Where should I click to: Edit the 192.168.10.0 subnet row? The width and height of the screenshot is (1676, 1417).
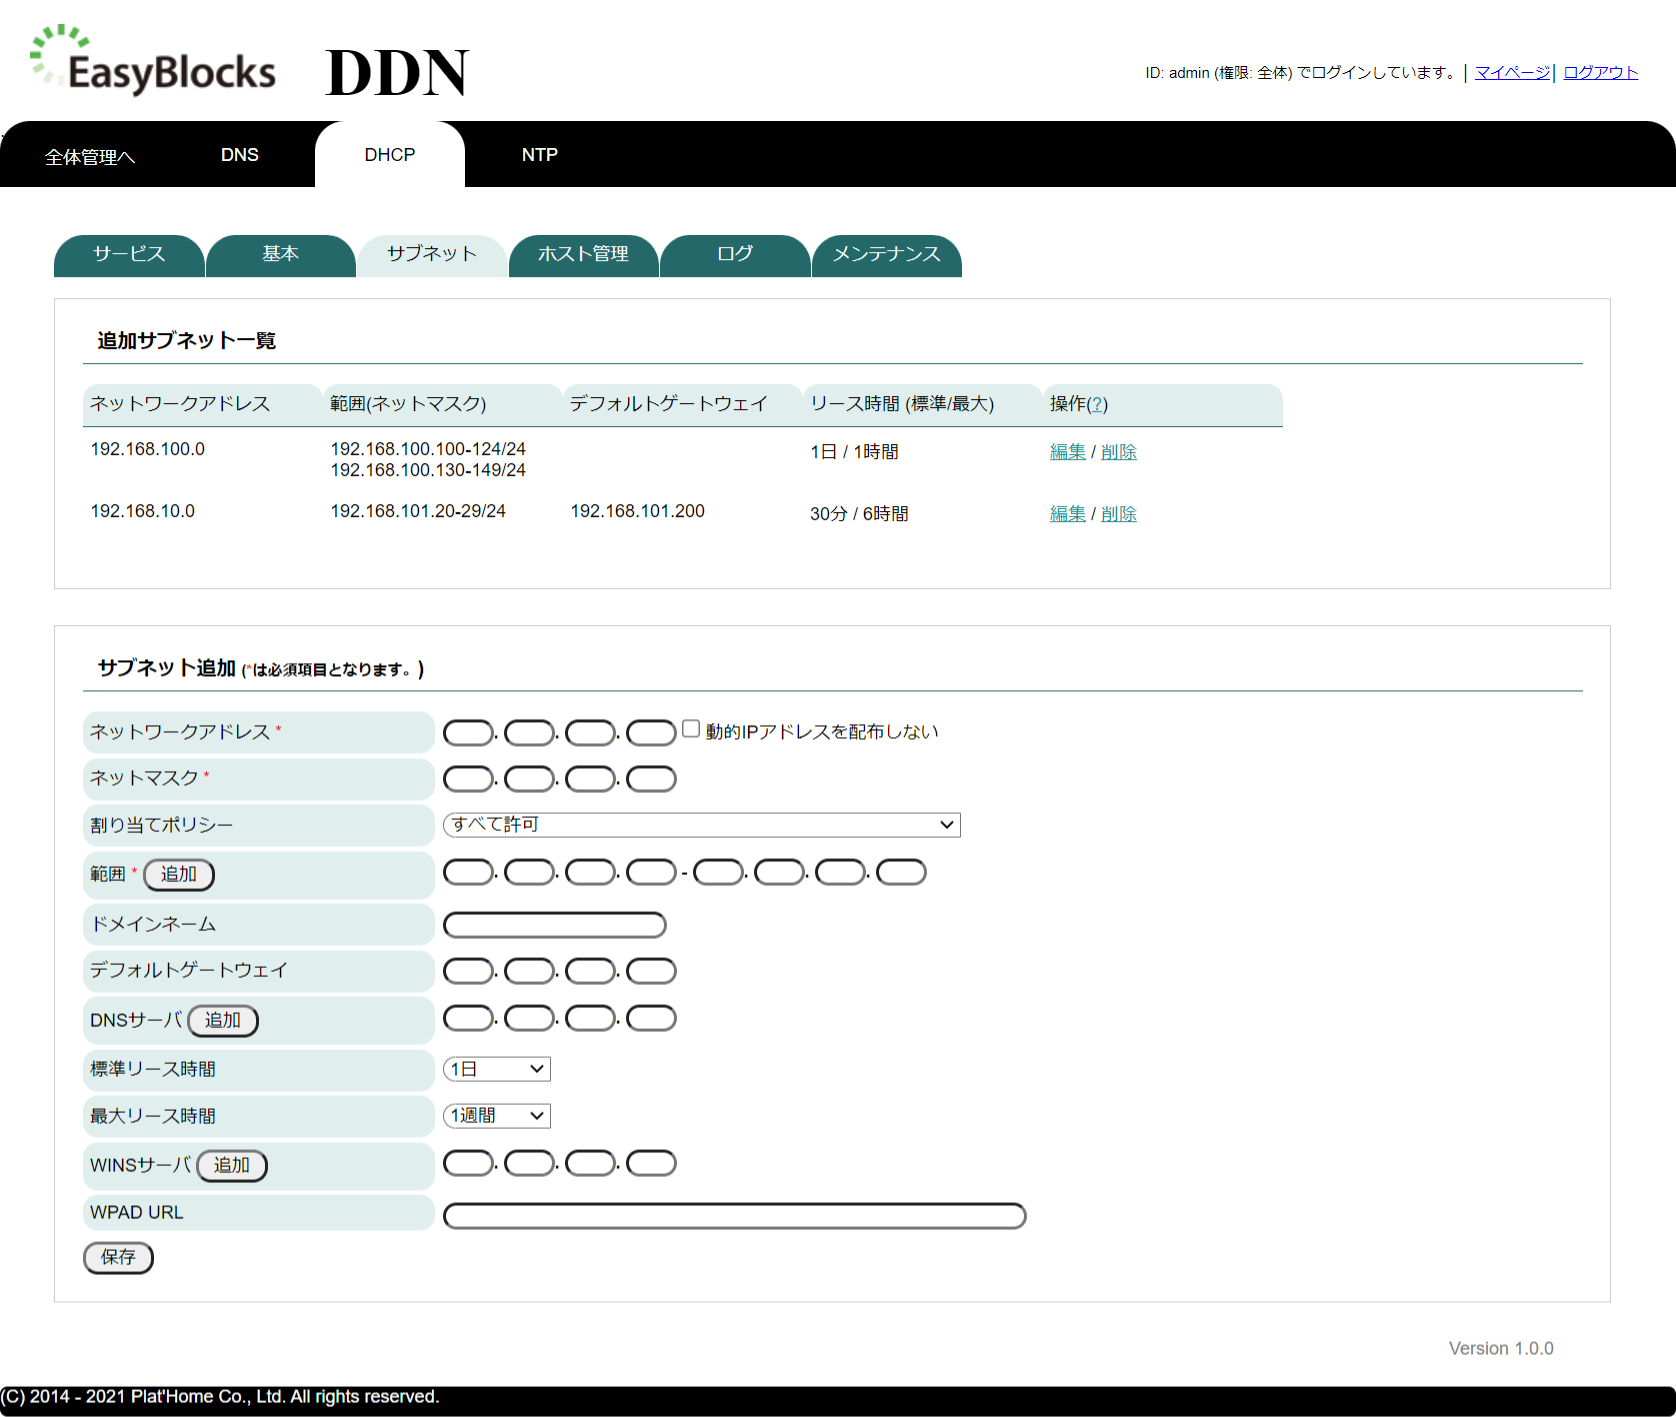point(1067,514)
